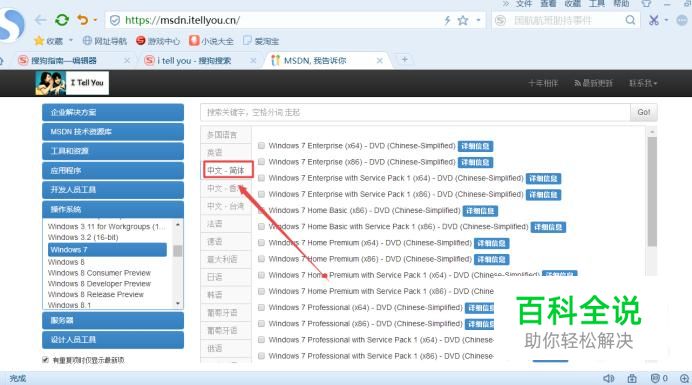The height and width of the screenshot is (385, 692).
Task: Select Windows 8.1 in OS list
Action: coord(69,305)
